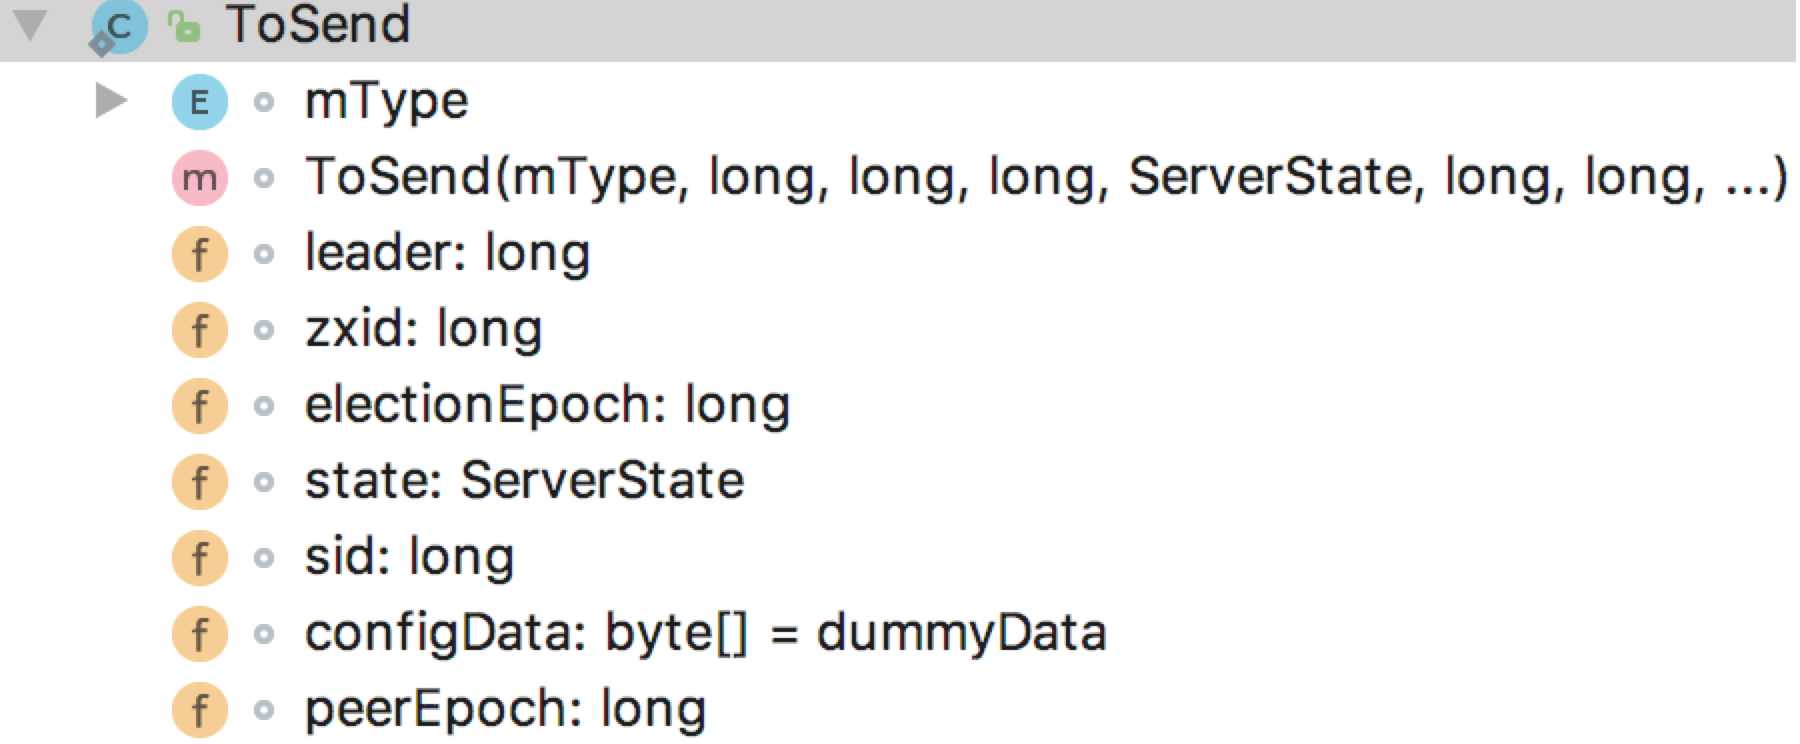1800x744 pixels.
Task: Click the class icon beside ToSend
Action: [118, 26]
